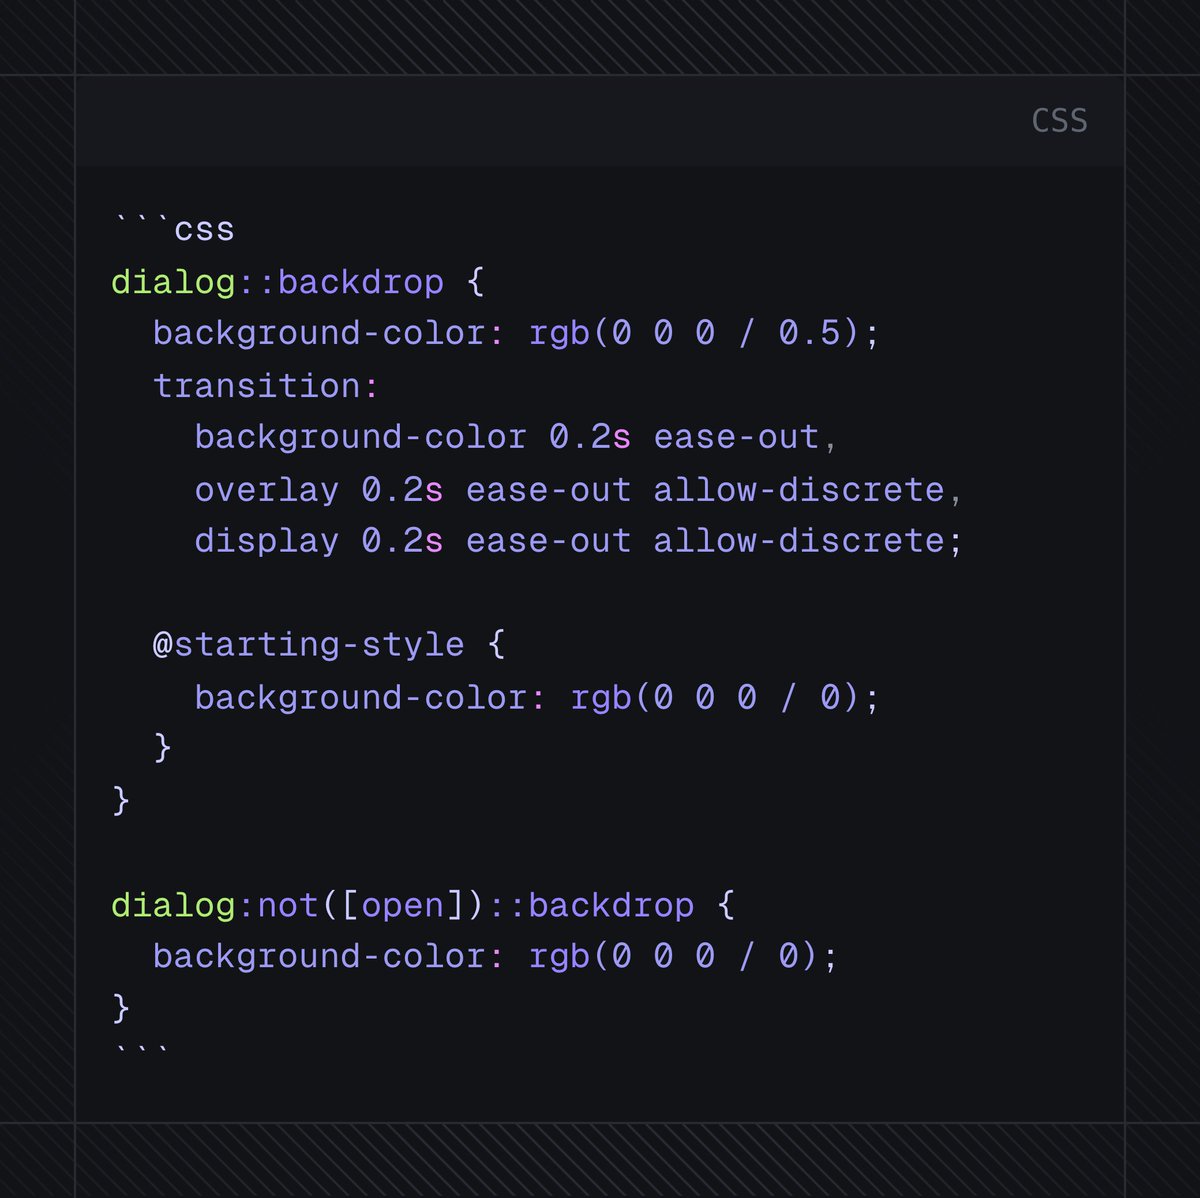Click the CSS language label in header
The image size is (1200, 1198).
[1059, 121]
